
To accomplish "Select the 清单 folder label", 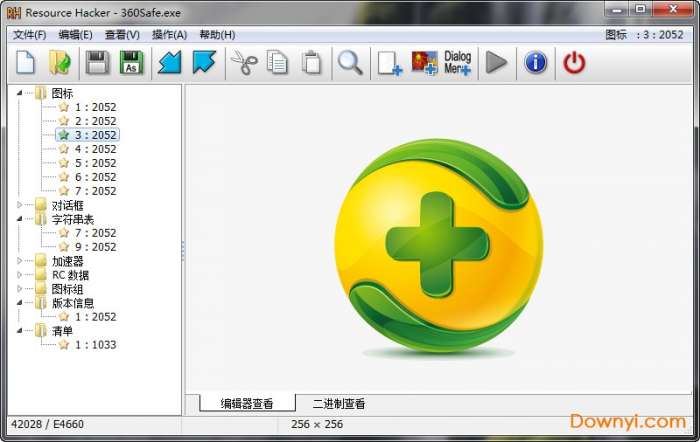I will pyautogui.click(x=62, y=331).
